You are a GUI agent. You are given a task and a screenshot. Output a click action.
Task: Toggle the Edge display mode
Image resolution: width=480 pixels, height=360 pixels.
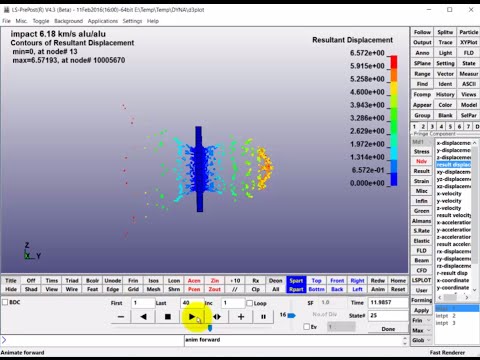(x=113, y=289)
